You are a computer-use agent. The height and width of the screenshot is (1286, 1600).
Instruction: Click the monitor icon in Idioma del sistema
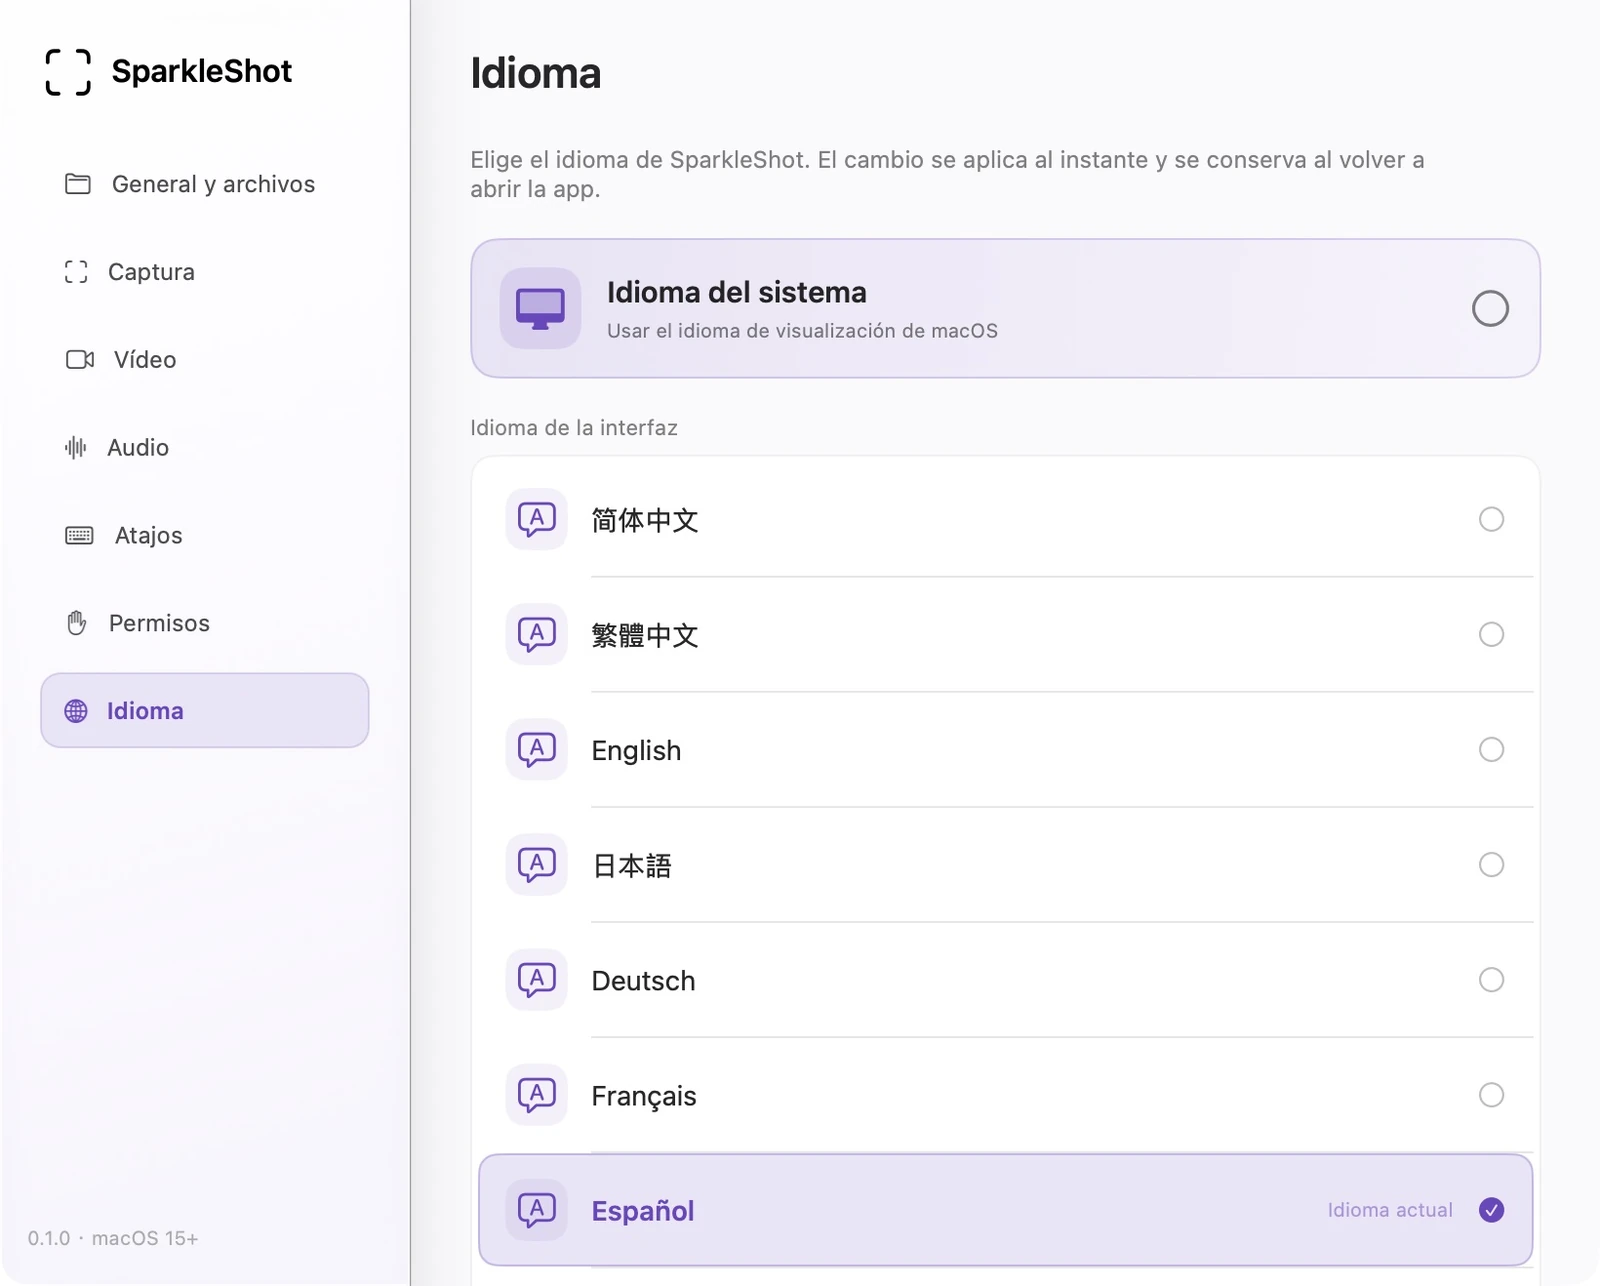pos(540,308)
